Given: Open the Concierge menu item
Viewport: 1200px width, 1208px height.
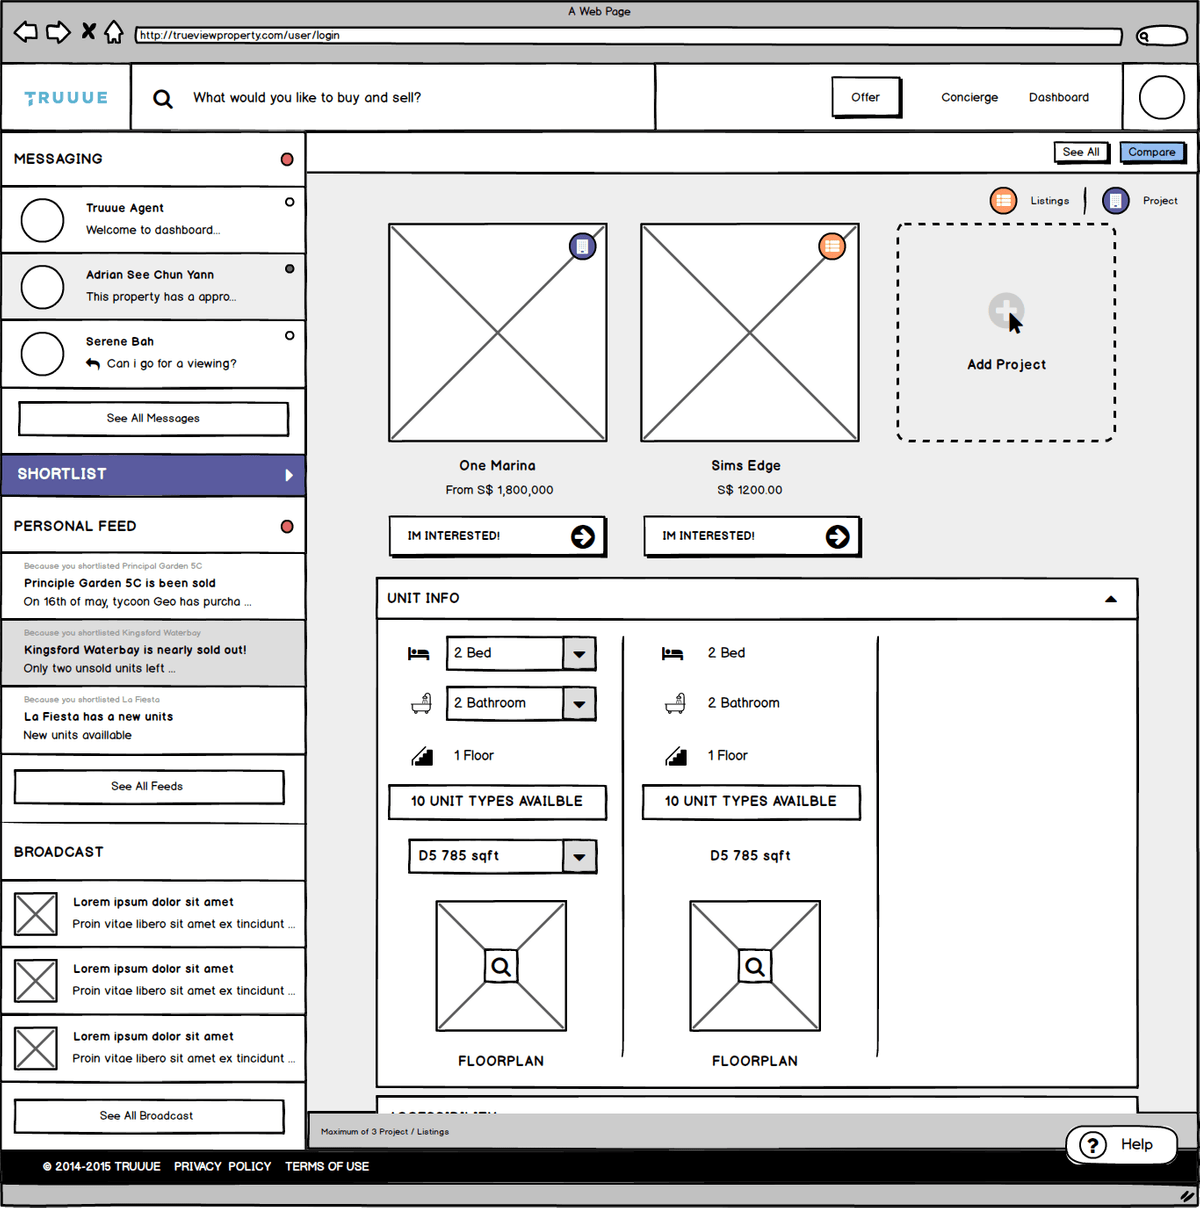Looking at the screenshot, I should coord(969,97).
